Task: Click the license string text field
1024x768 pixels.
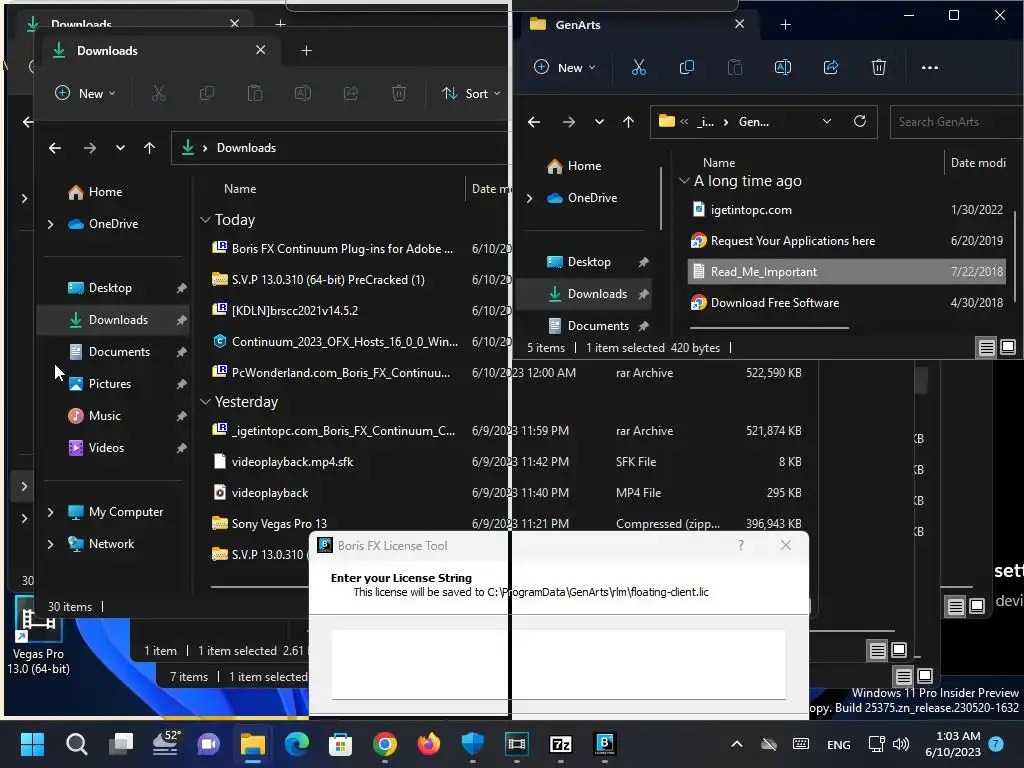Action: coord(558,664)
